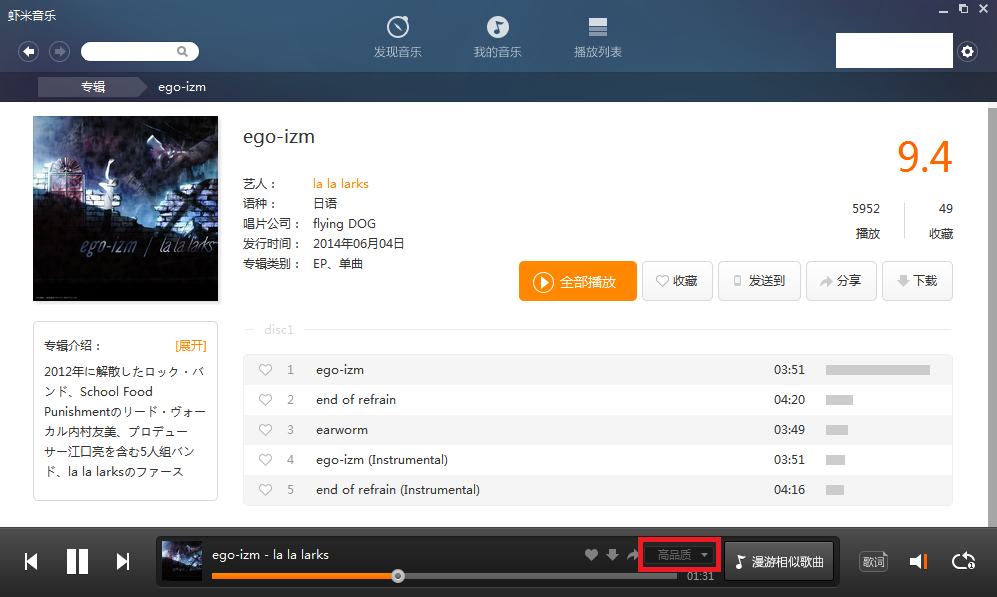This screenshot has width=997, height=597.
Task: Open the 高品质 audio quality dropdown
Action: click(679, 555)
